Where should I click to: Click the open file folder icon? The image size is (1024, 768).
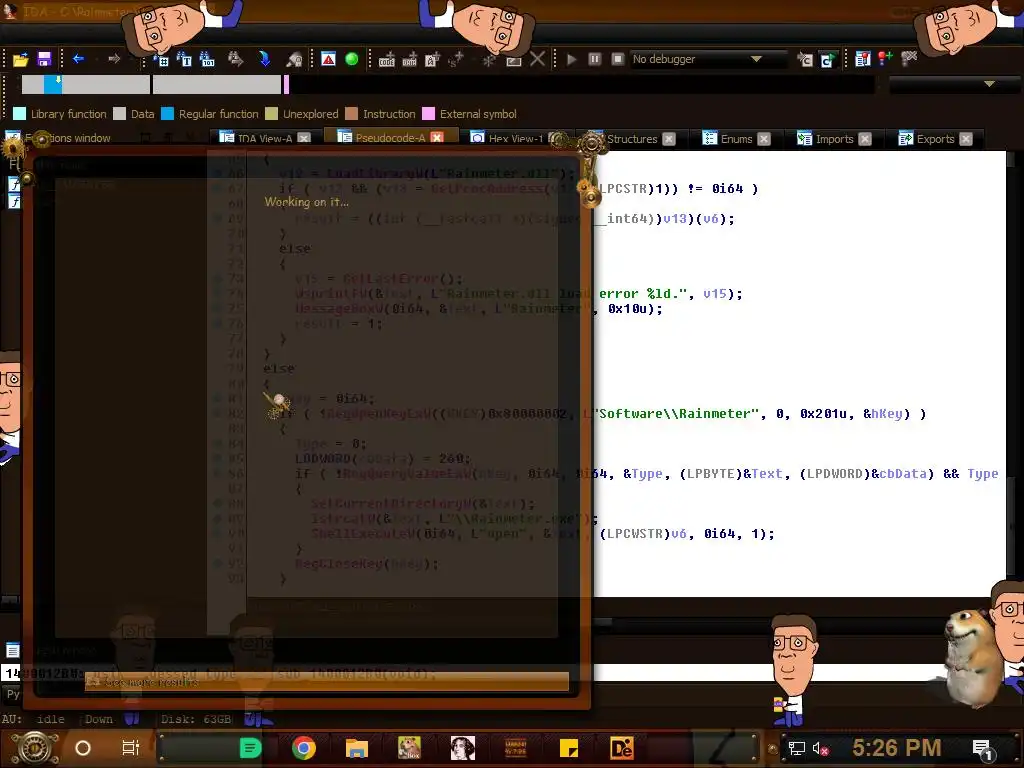click(20, 59)
